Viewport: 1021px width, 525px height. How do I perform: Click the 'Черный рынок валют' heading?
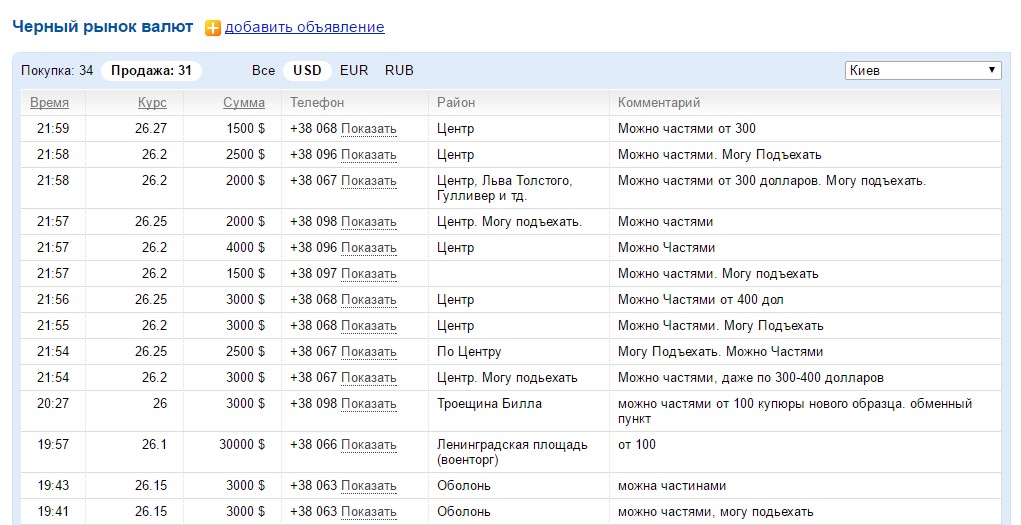[x=102, y=27]
